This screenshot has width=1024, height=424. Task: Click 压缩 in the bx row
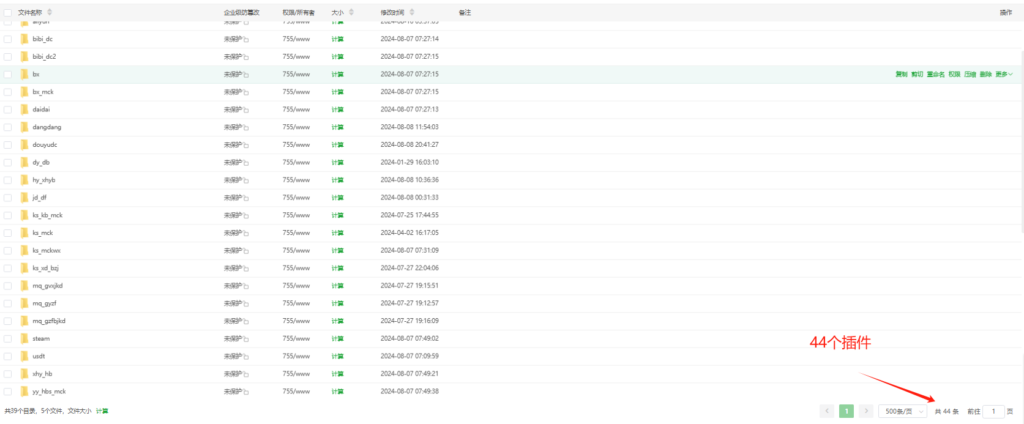[x=970, y=74]
